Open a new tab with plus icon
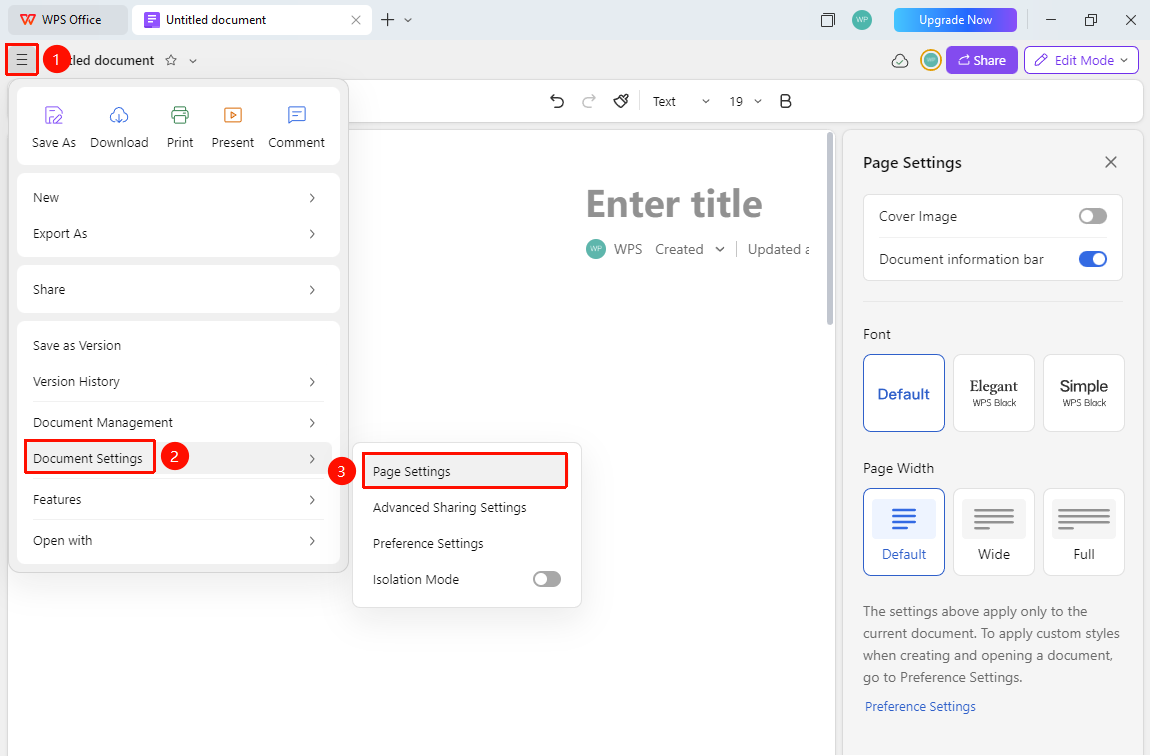Image resolution: width=1150 pixels, height=756 pixels. 387,20
